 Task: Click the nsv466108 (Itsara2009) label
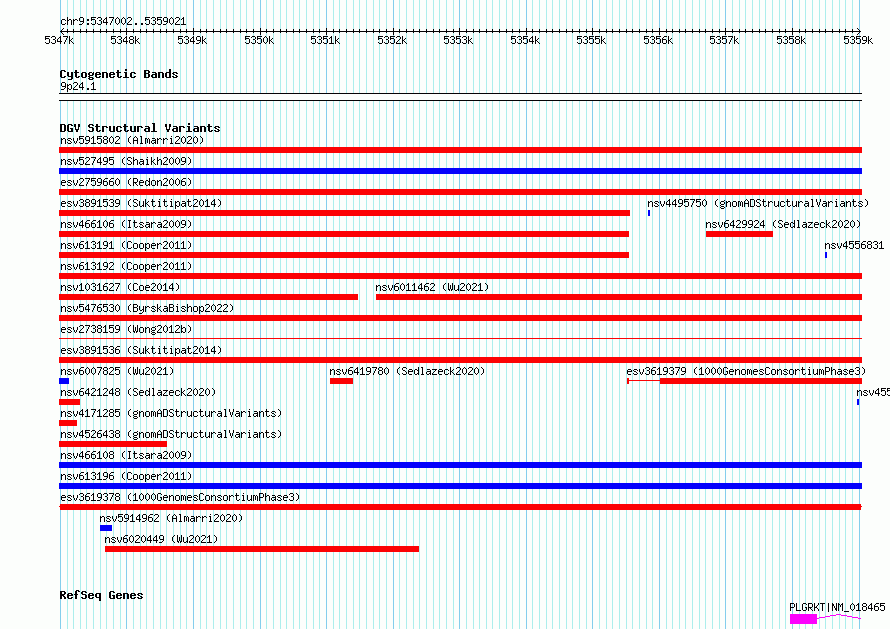[126, 455]
